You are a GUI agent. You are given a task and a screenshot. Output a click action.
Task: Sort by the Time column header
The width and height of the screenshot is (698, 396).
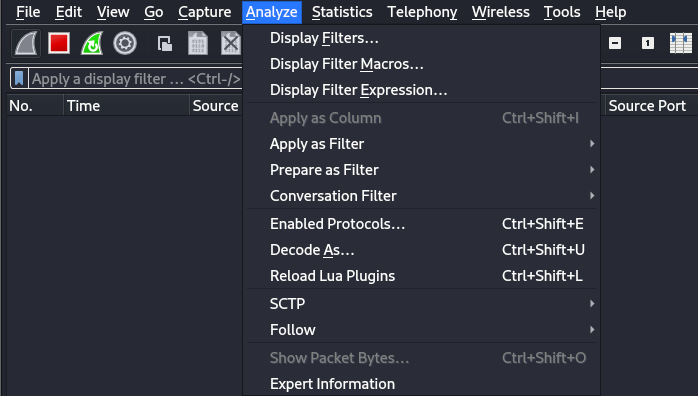[126, 106]
